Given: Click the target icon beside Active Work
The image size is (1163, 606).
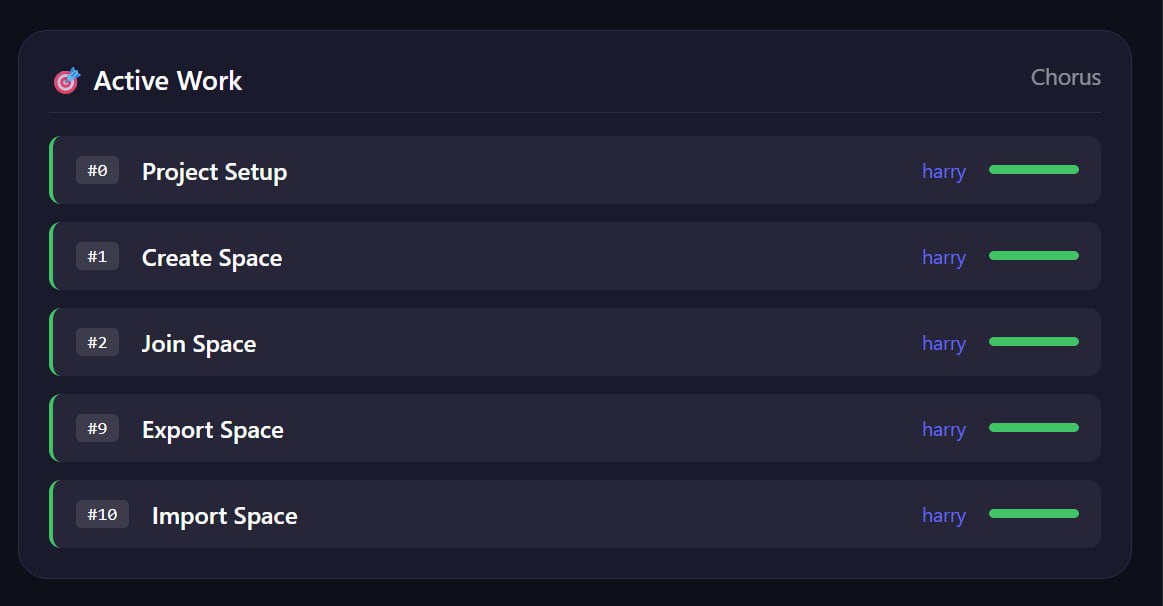Looking at the screenshot, I should [66, 81].
